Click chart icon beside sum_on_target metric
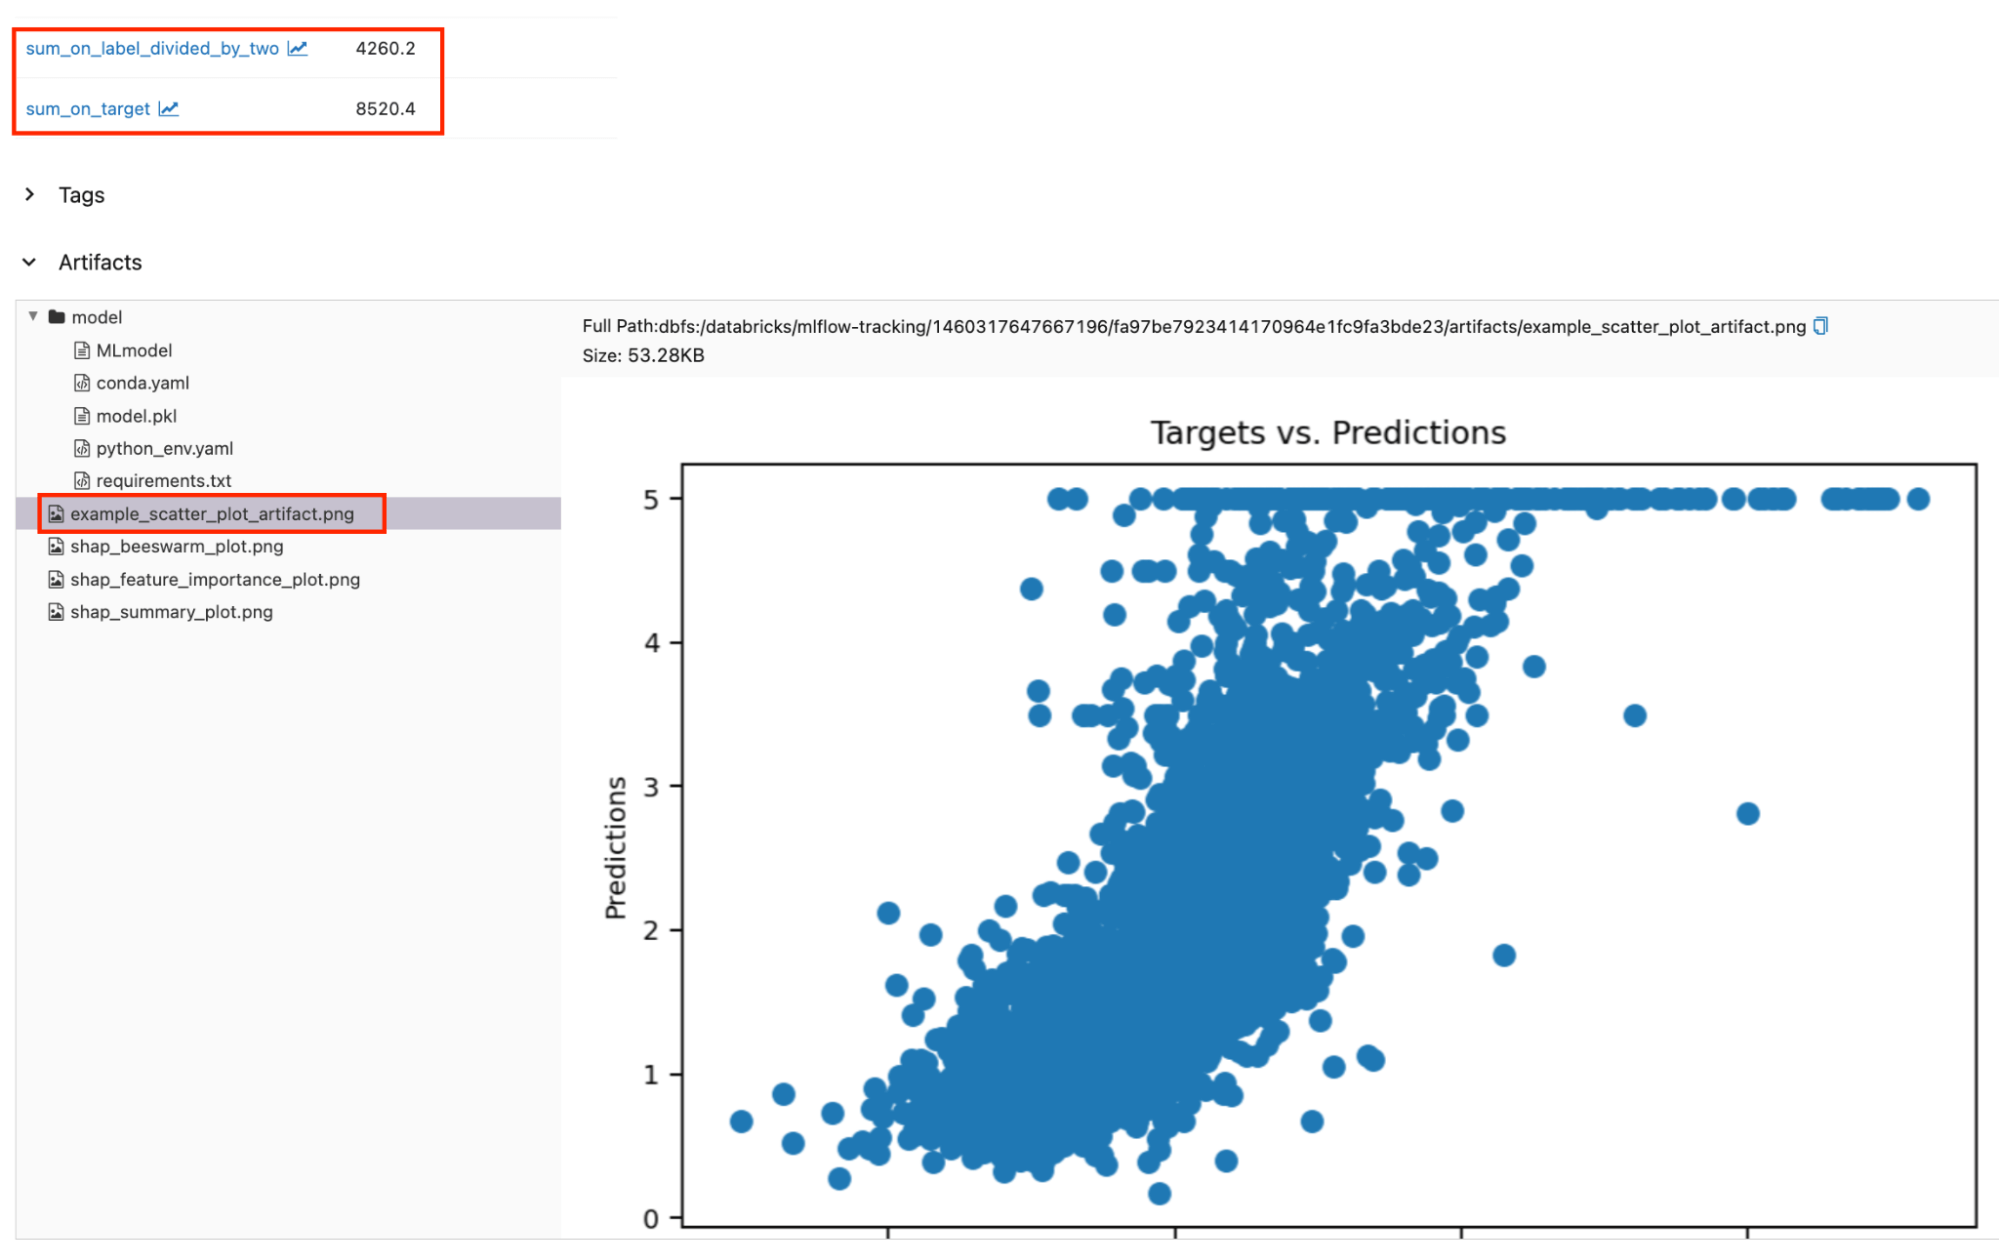 pos(169,108)
